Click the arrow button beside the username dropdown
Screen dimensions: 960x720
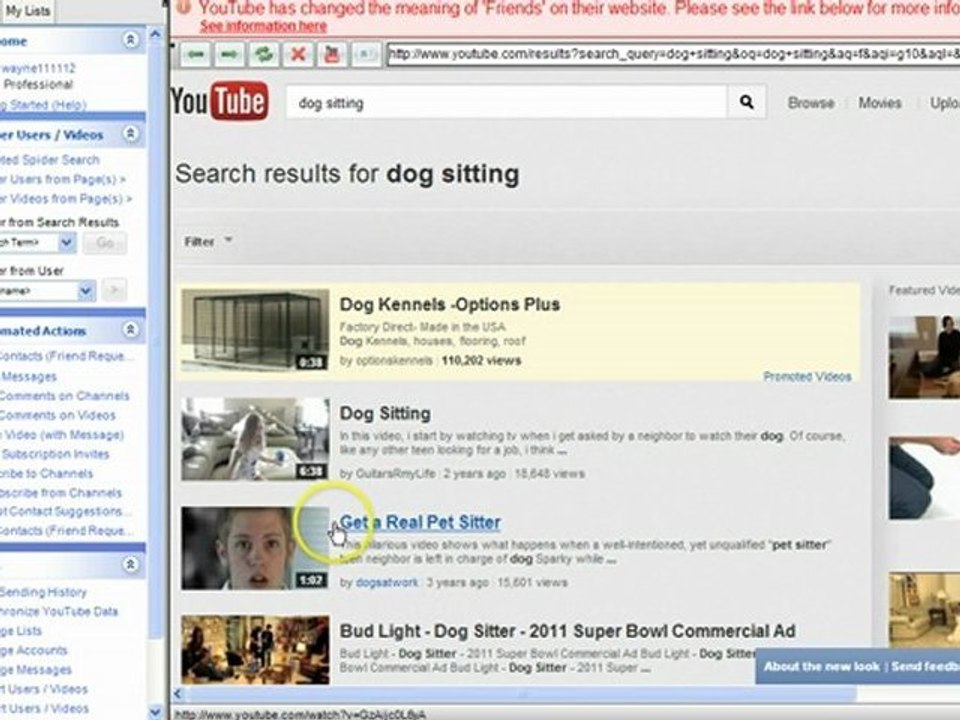point(114,290)
